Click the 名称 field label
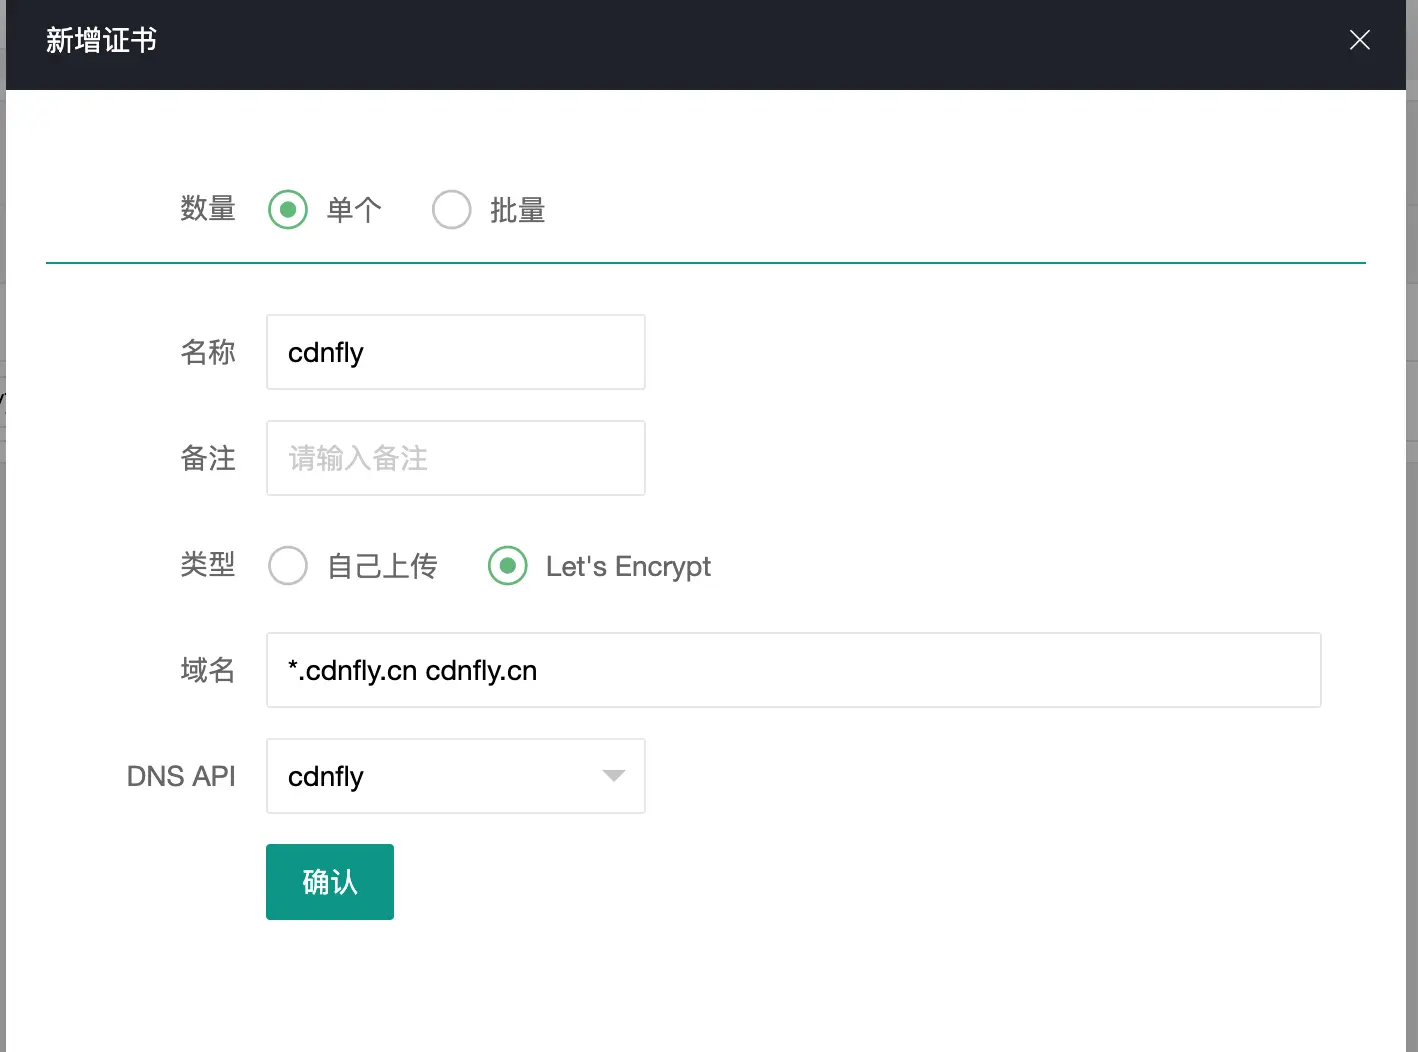The image size is (1418, 1052). click(207, 352)
